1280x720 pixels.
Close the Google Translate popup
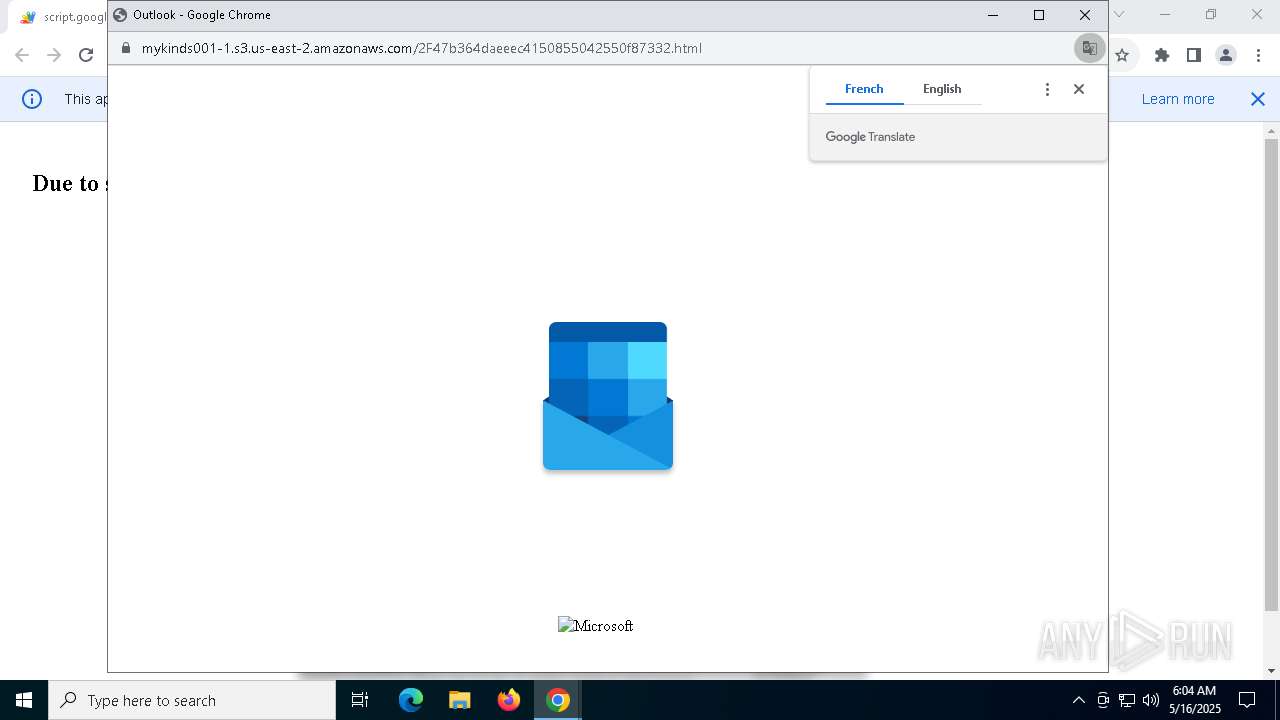click(1079, 89)
